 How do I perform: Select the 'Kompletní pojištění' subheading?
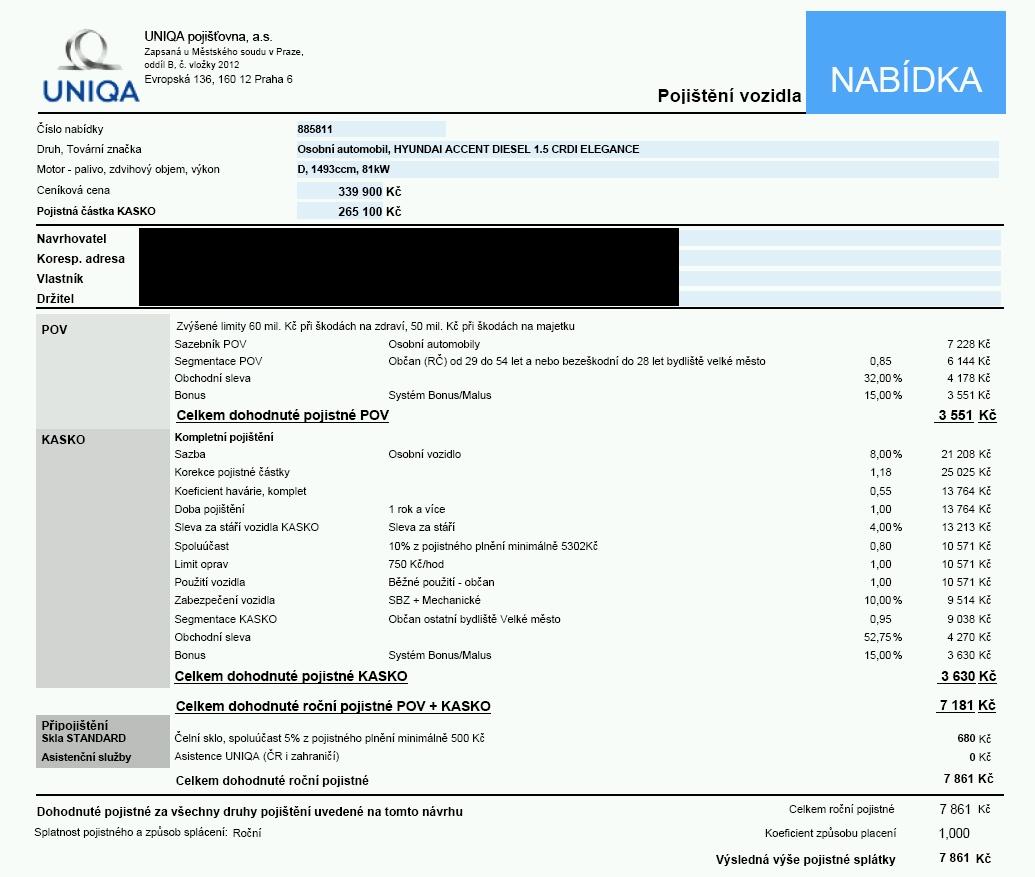pyautogui.click(x=224, y=438)
